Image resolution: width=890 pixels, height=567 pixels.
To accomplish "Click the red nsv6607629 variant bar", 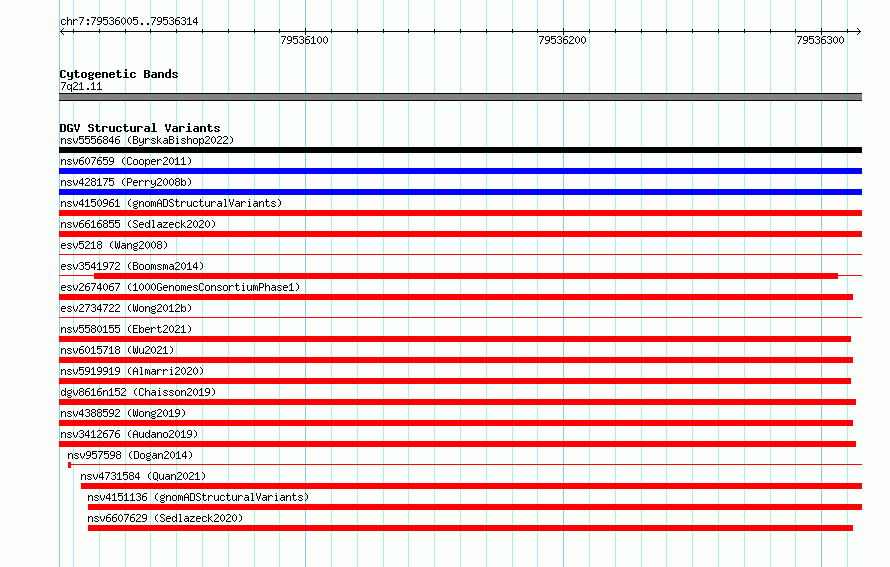I will pyautogui.click(x=471, y=528).
